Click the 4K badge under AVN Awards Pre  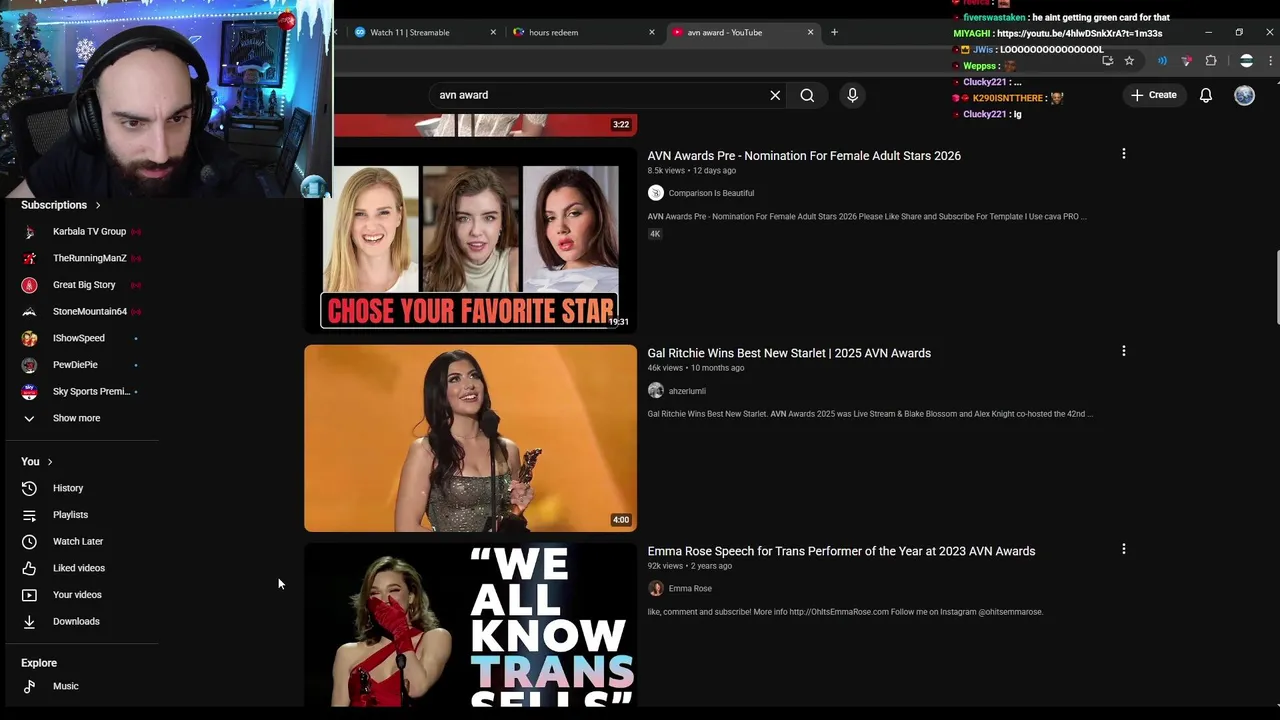(x=655, y=234)
